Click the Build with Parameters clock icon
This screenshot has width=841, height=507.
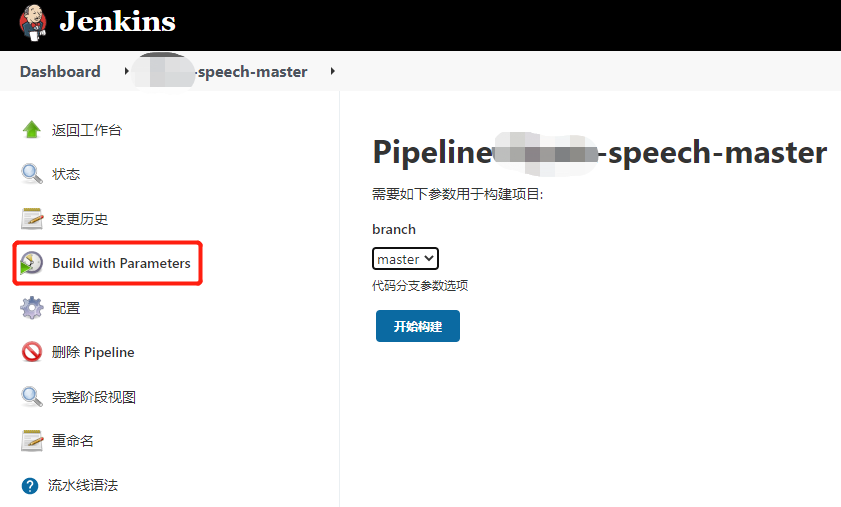(x=32, y=263)
